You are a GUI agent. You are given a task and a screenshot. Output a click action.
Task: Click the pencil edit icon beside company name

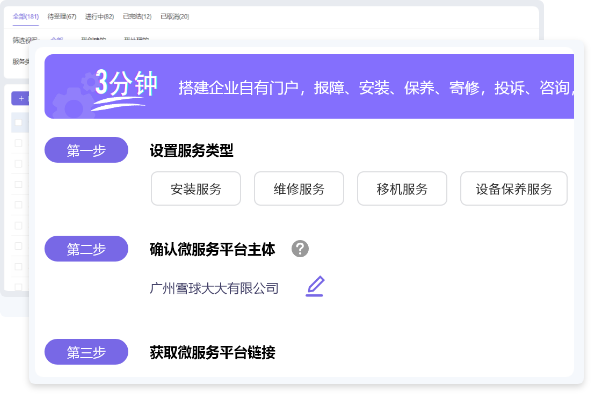315,286
